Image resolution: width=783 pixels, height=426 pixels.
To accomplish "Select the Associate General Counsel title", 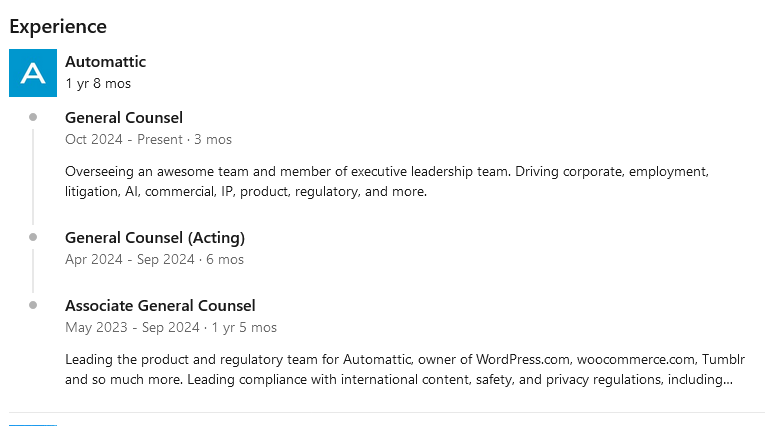I will coord(160,306).
